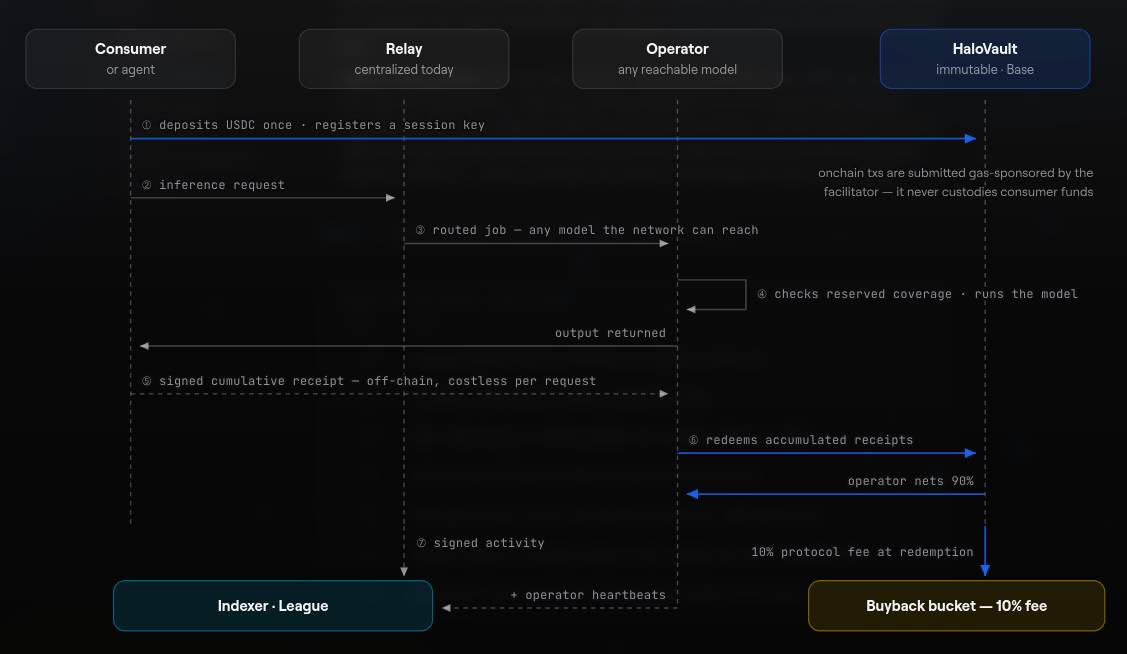The height and width of the screenshot is (654, 1127).
Task: Select the Relay centralized today box
Action: click(x=404, y=59)
